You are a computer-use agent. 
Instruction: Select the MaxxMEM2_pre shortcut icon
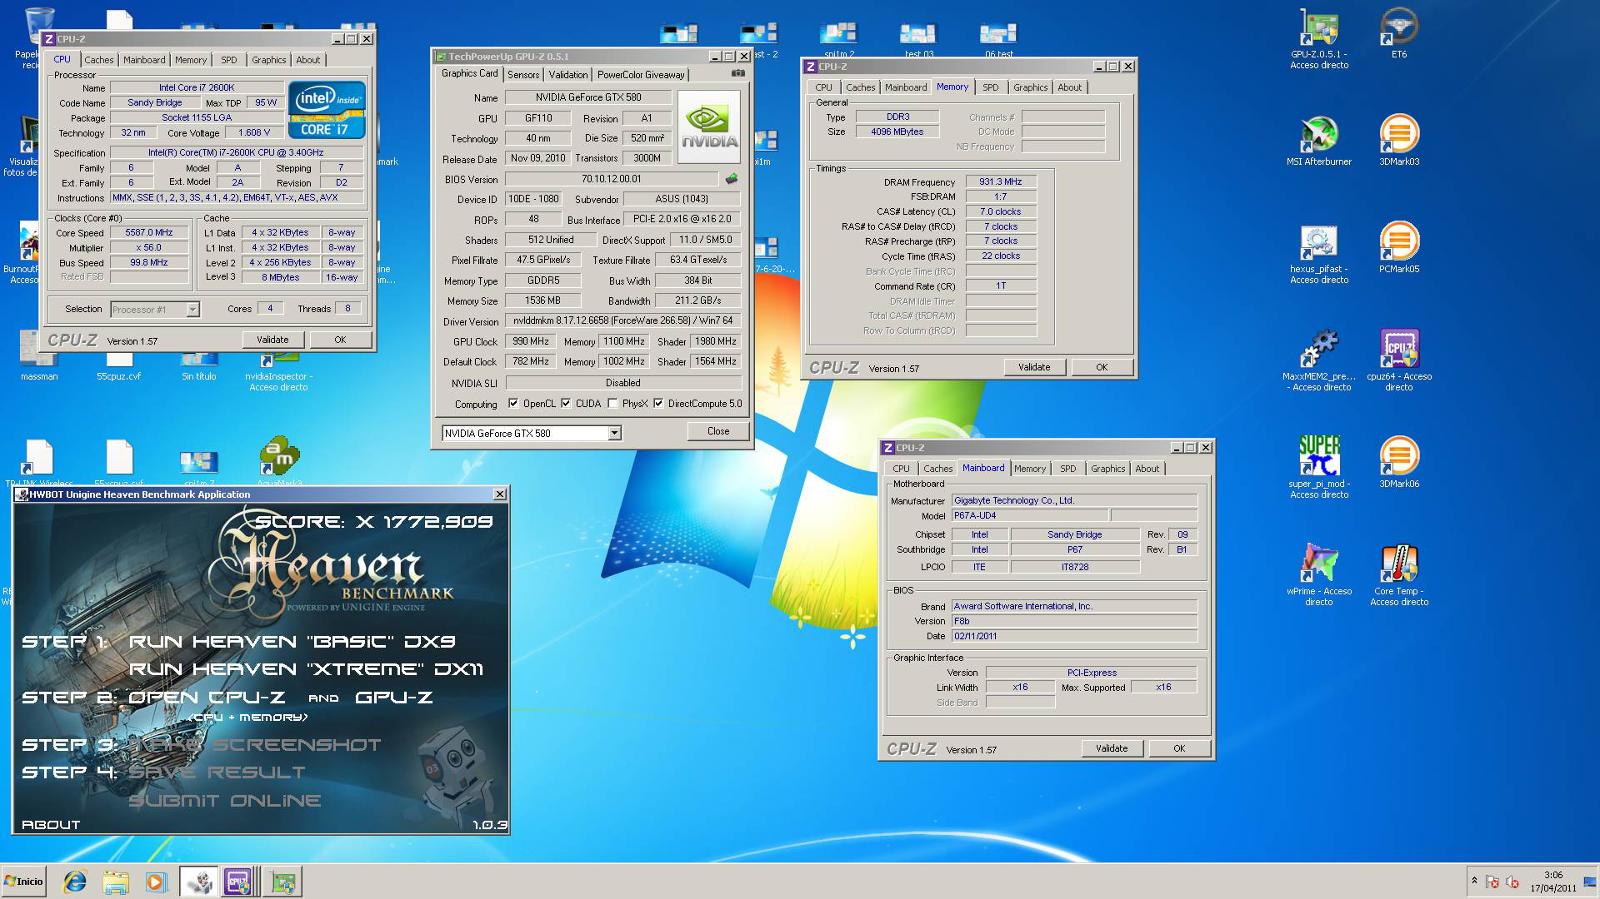[x=1319, y=361]
